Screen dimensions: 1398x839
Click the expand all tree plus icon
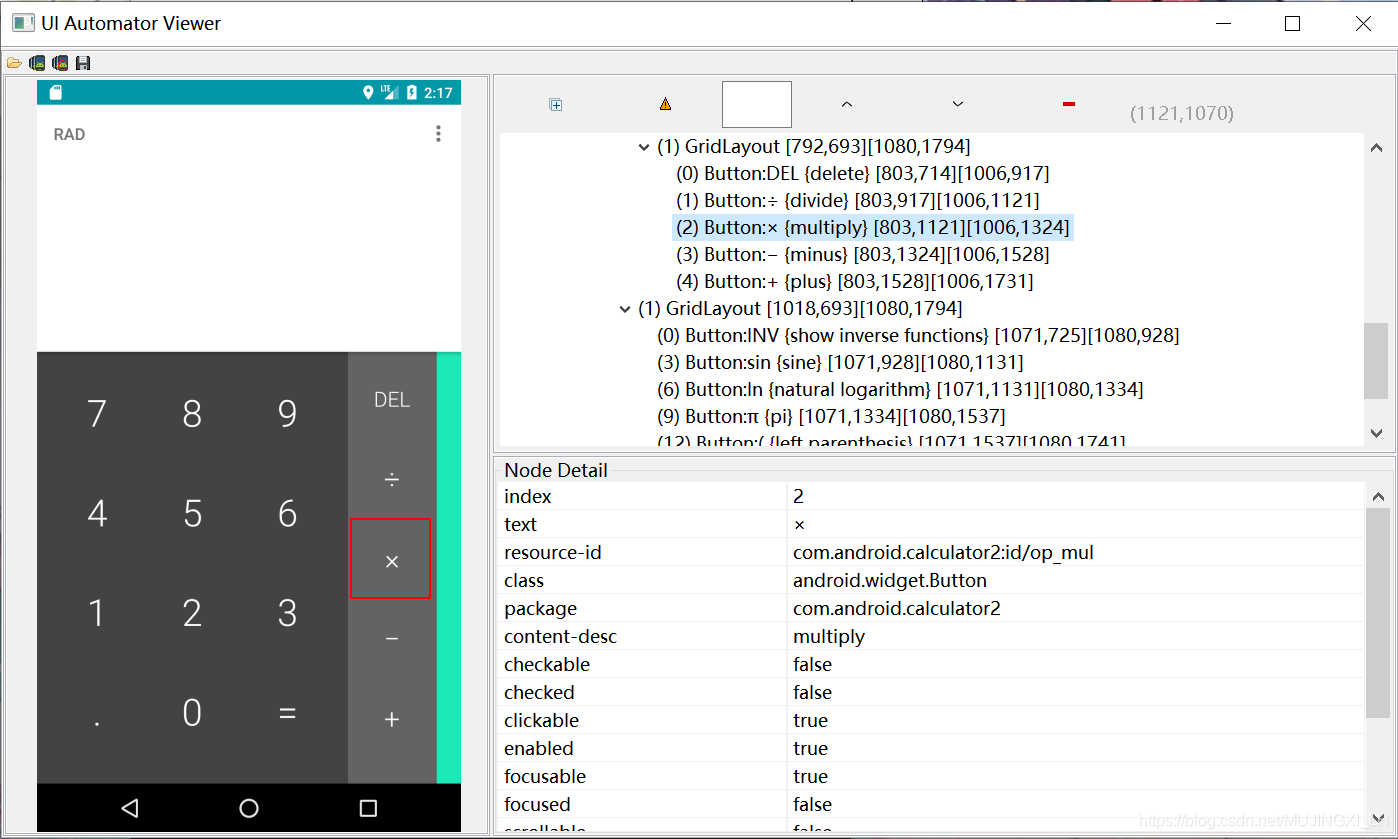[x=556, y=104]
